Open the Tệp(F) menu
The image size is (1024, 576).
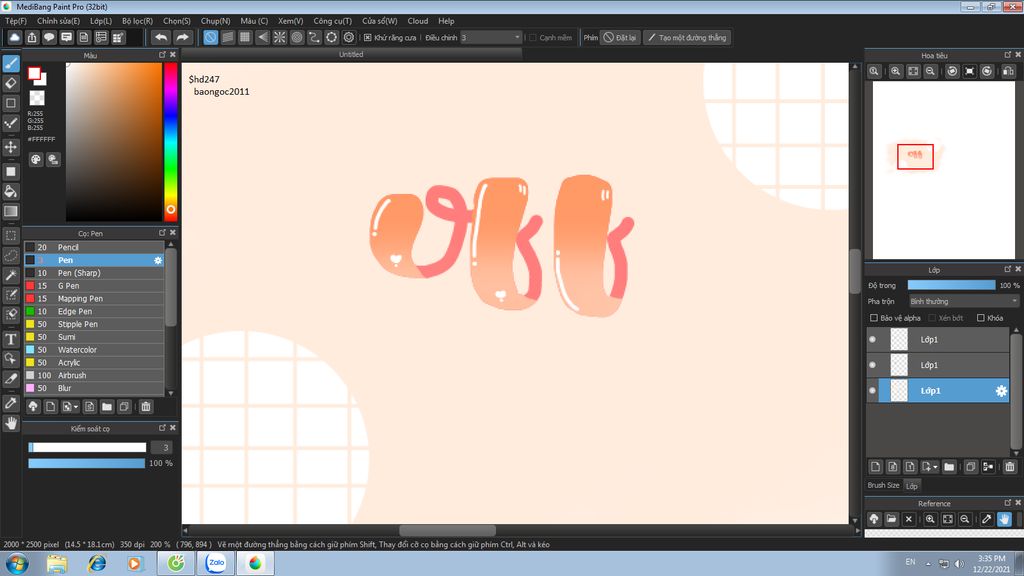coord(16,21)
